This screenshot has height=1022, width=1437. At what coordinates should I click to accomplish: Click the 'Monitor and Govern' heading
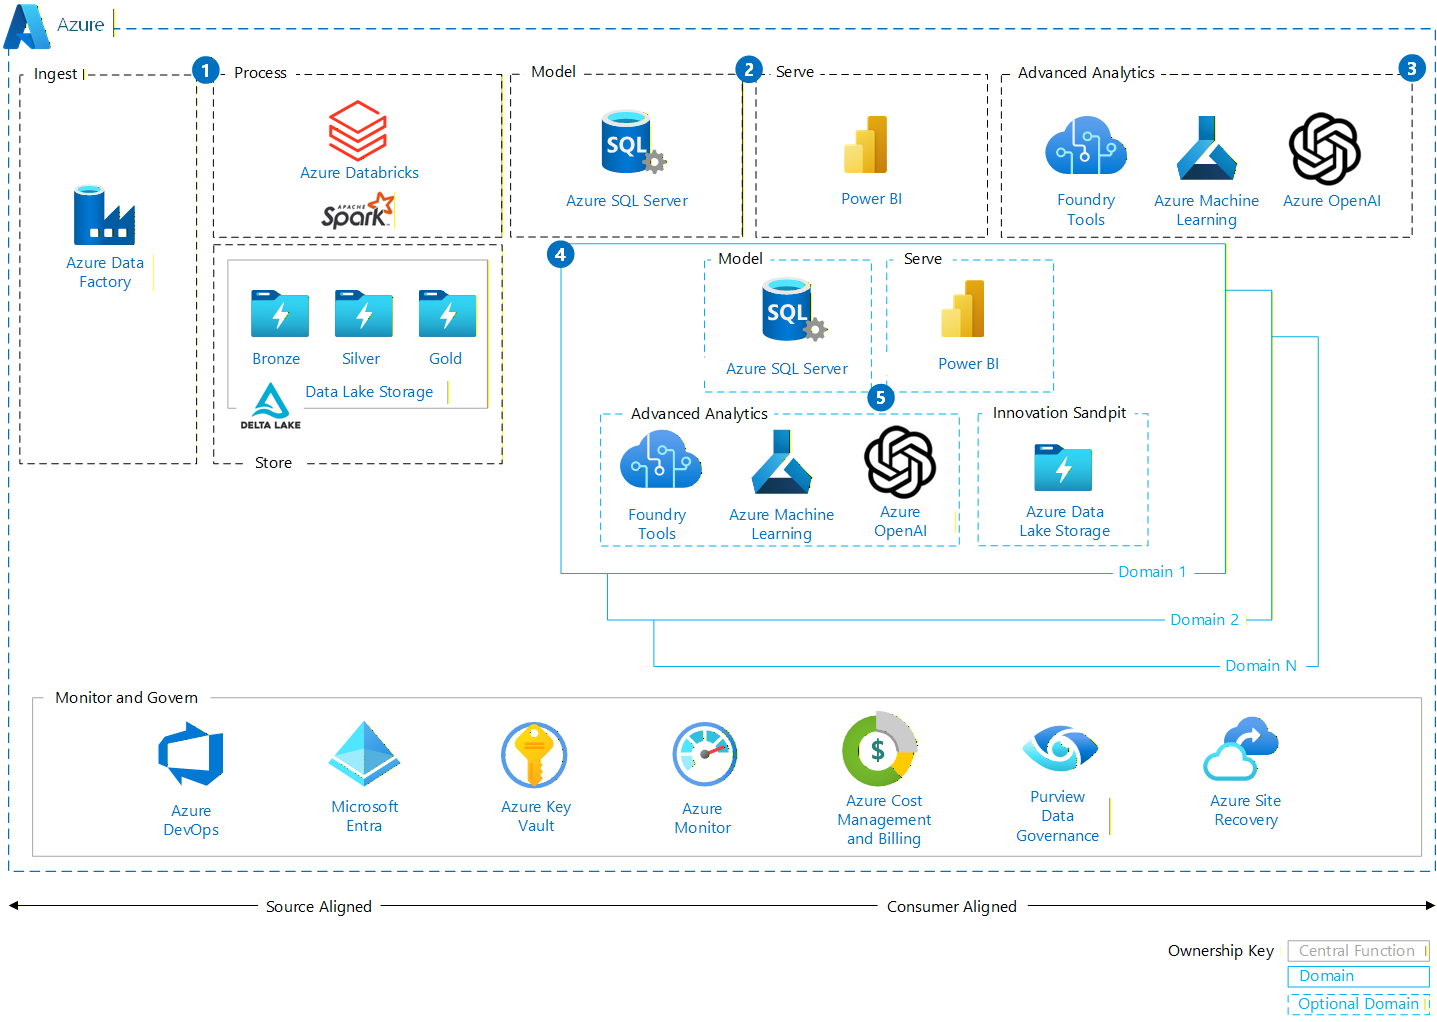click(126, 698)
